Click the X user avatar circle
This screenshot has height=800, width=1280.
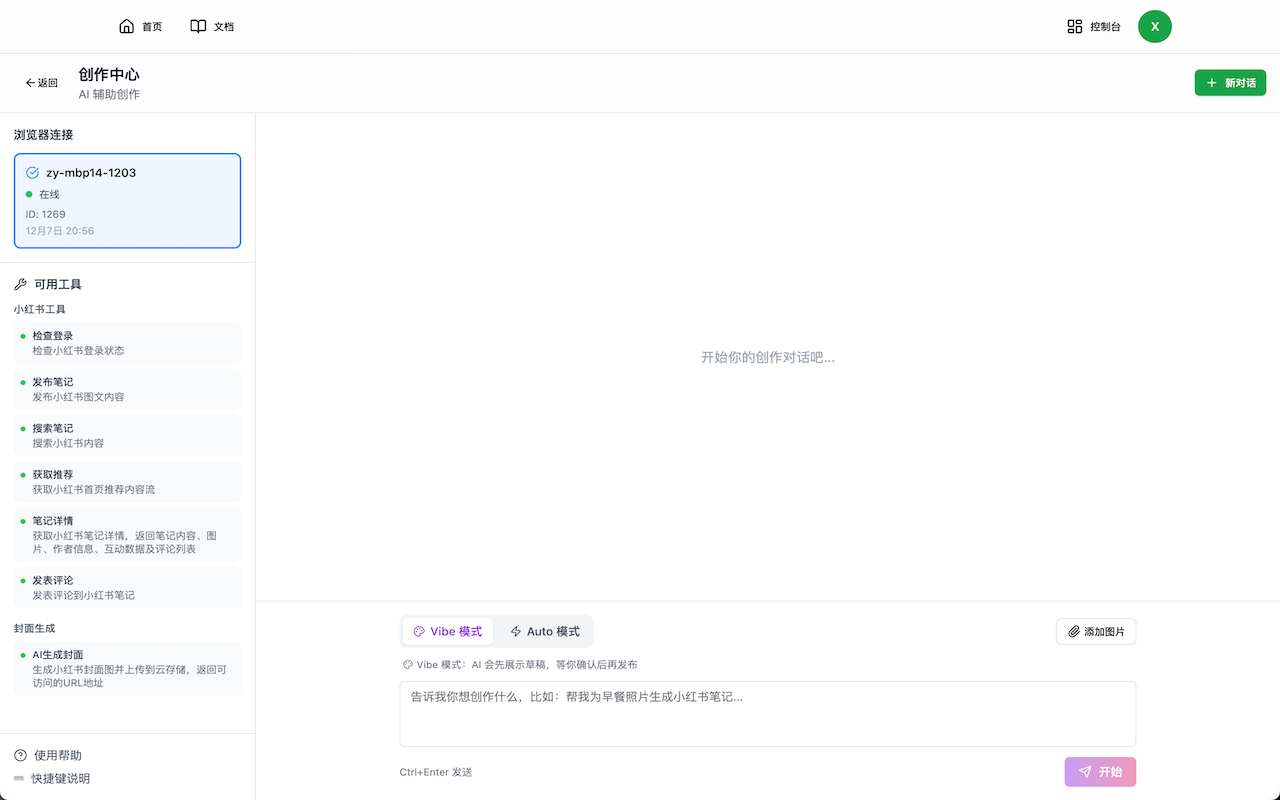point(1155,26)
